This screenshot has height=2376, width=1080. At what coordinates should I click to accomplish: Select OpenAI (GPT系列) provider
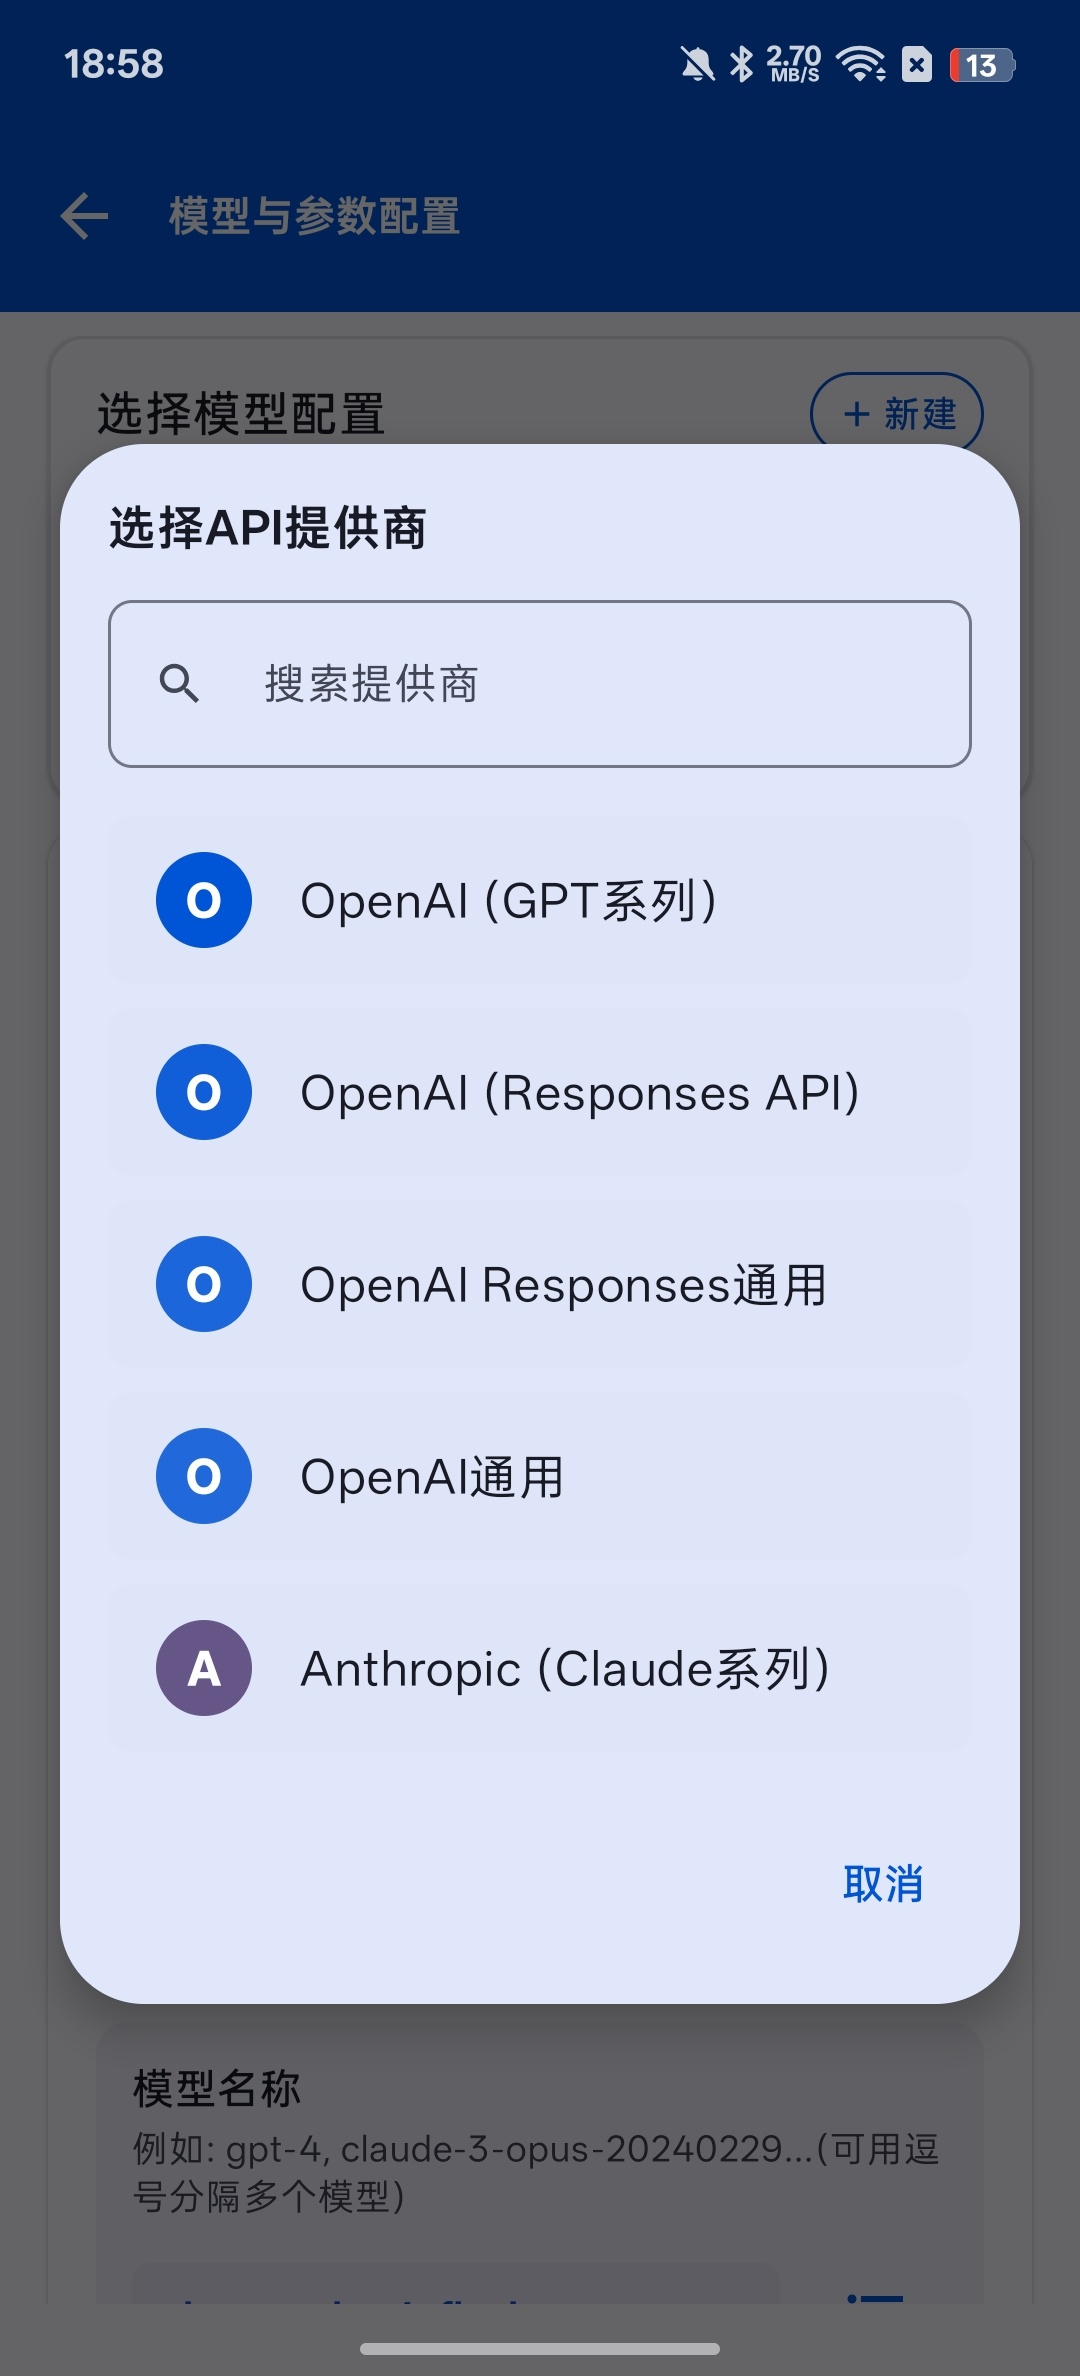[x=540, y=900]
